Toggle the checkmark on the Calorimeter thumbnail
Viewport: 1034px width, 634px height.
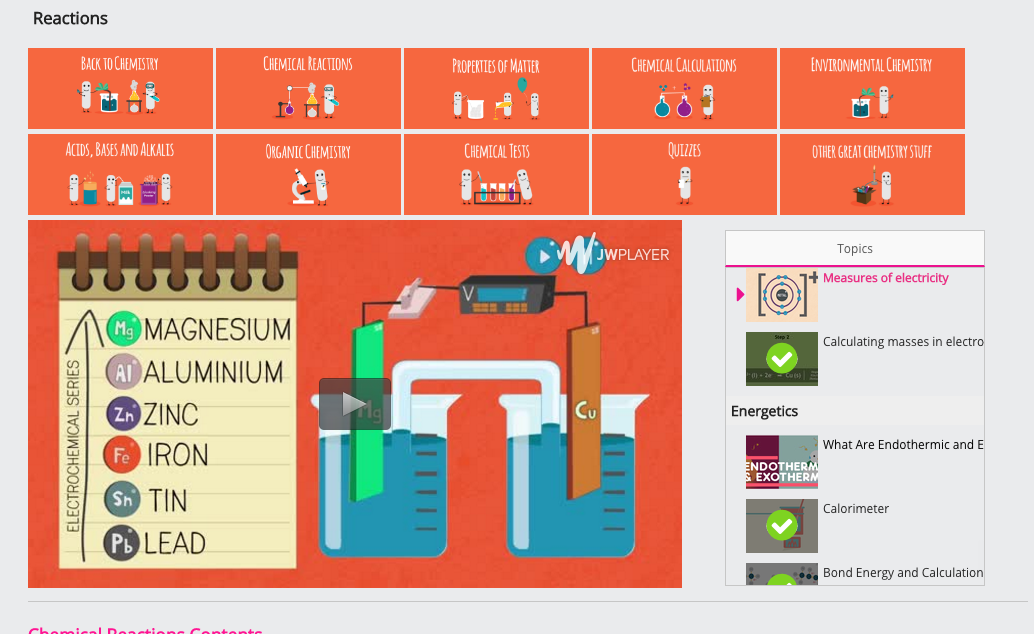point(781,525)
